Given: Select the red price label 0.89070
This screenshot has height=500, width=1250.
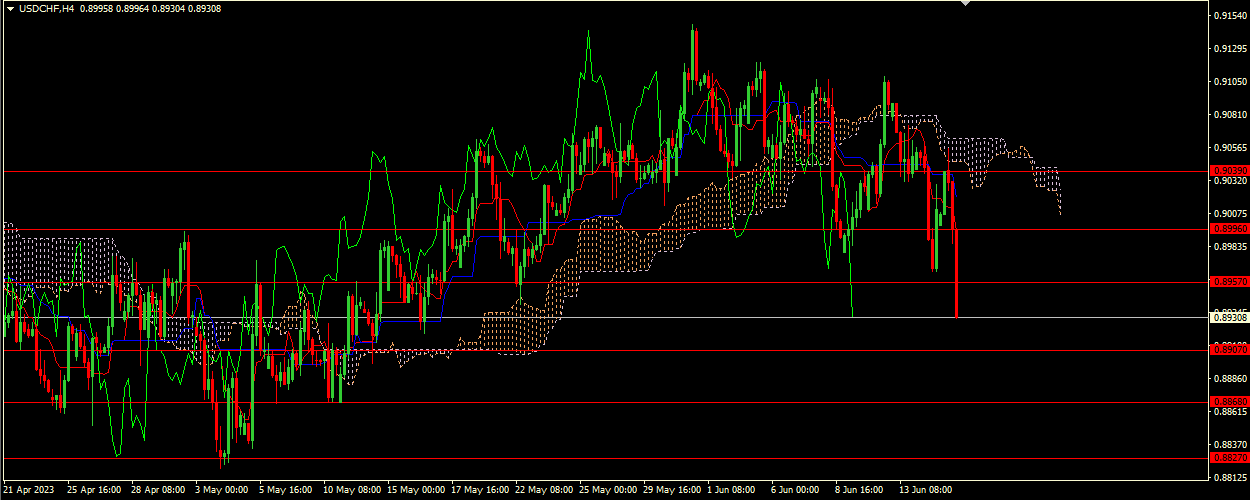Looking at the screenshot, I should click(x=1228, y=349).
